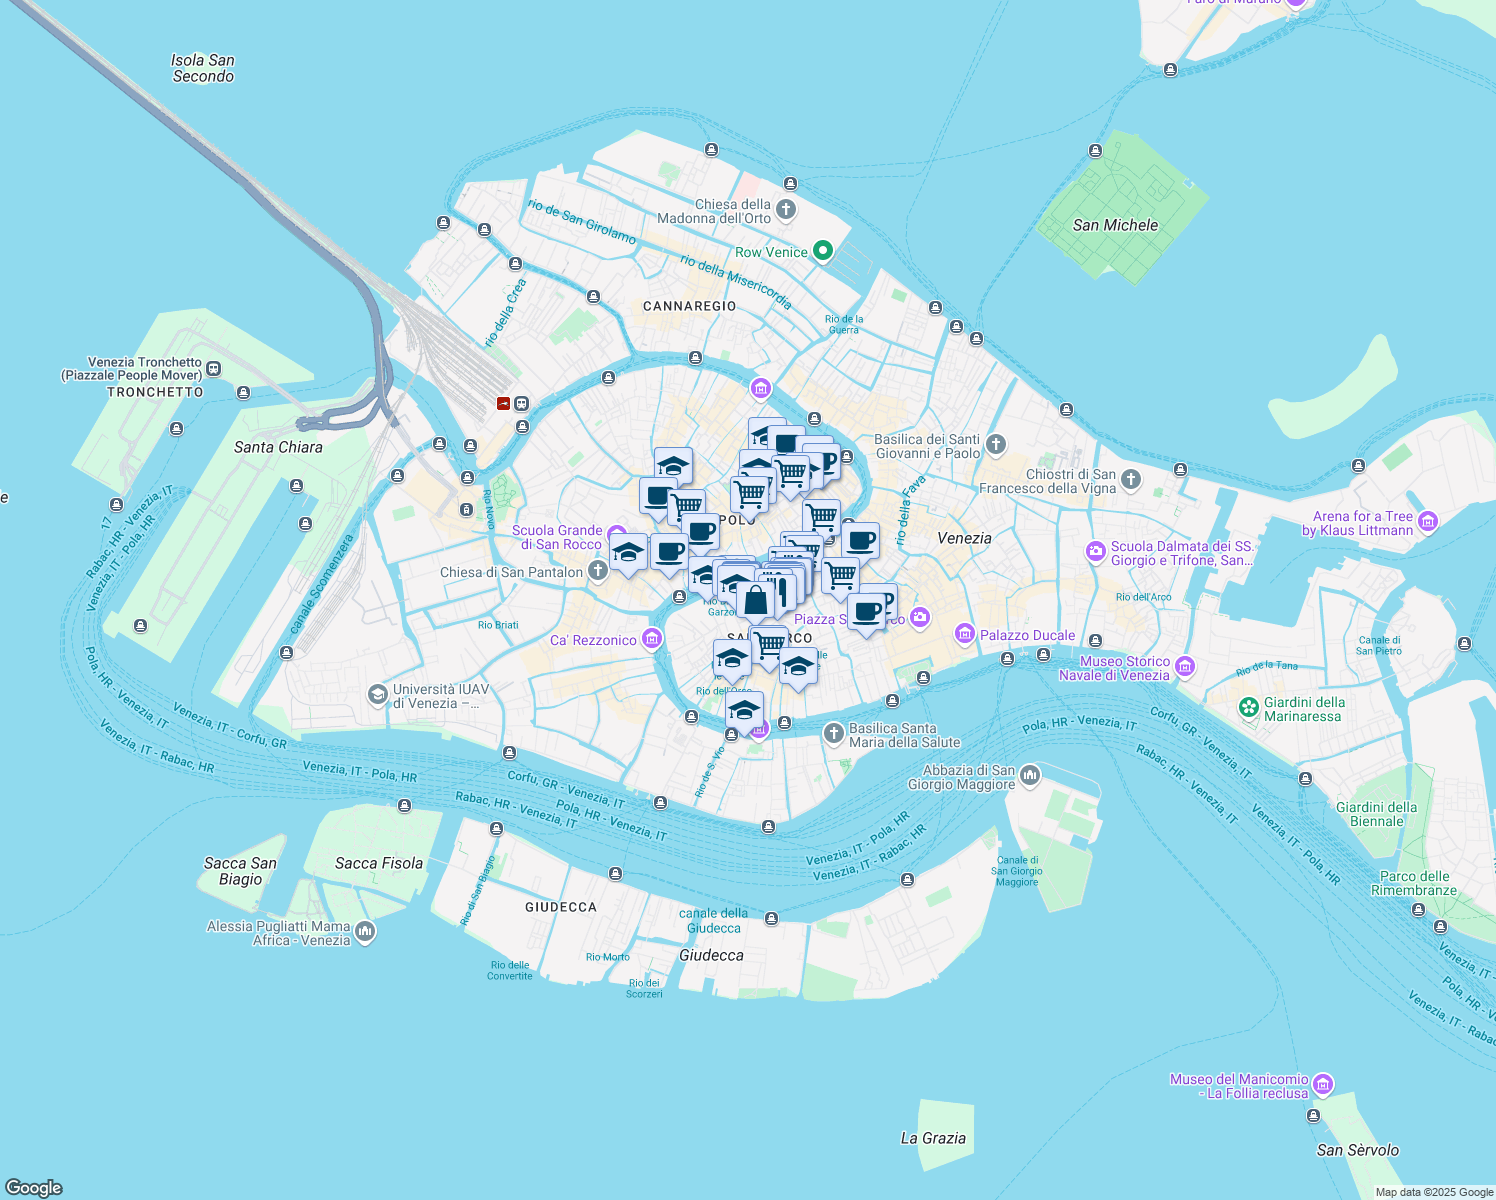Select the Mama Africa - Venezia gallery icon

tap(365, 932)
